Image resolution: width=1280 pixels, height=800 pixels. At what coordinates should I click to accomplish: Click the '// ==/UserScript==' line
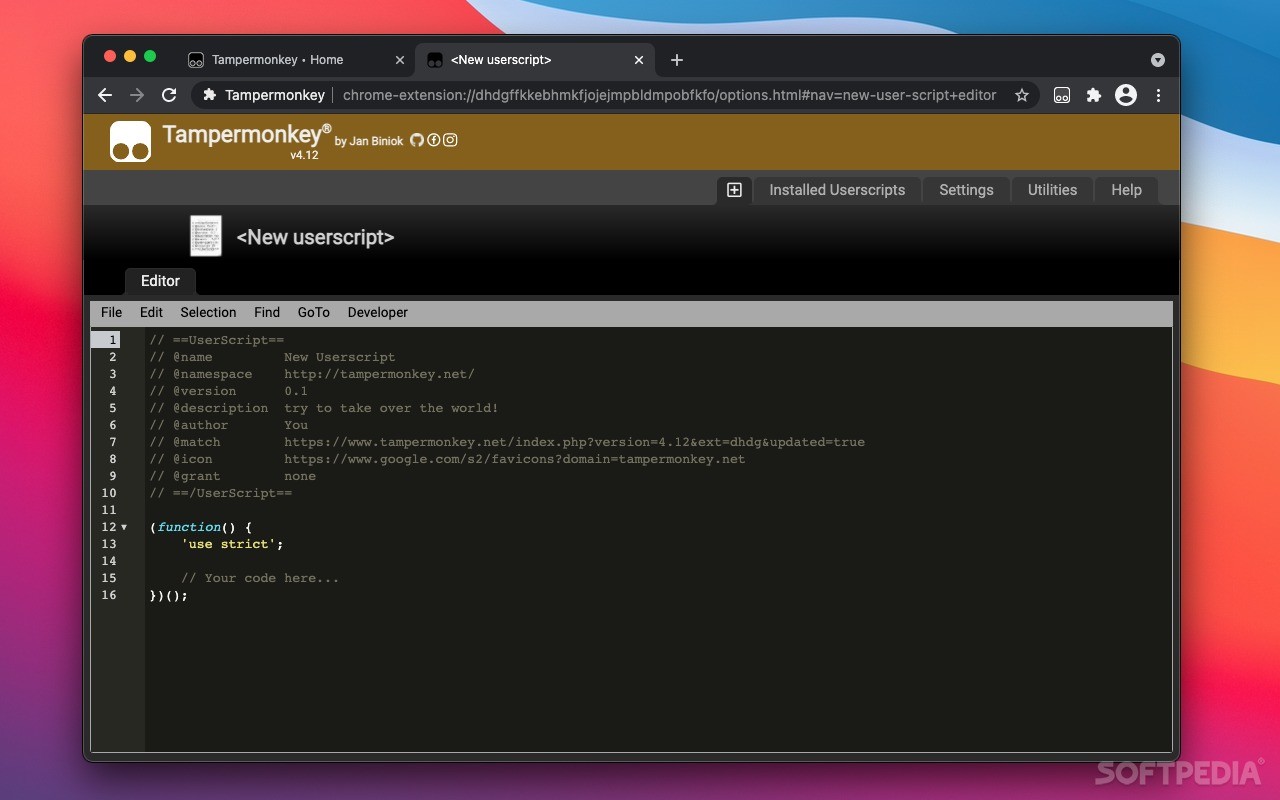[x=221, y=493]
